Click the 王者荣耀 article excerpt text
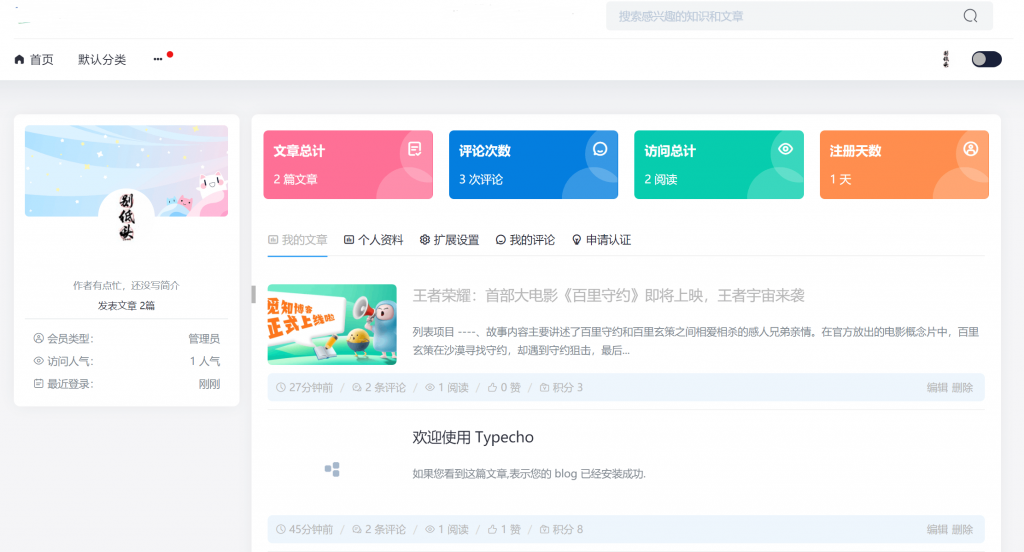The width and height of the screenshot is (1024, 552). click(696, 341)
